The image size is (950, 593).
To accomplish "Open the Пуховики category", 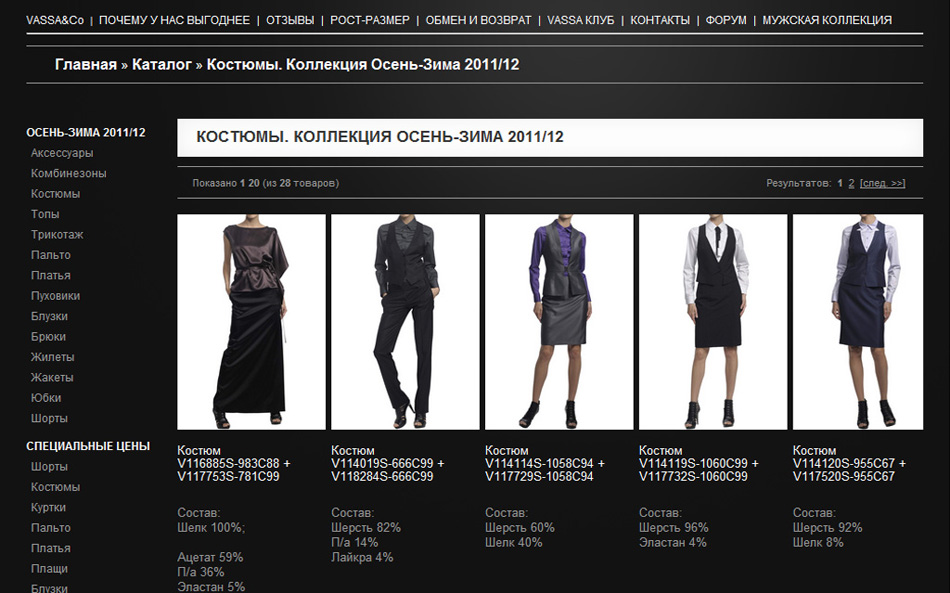I will (57, 295).
